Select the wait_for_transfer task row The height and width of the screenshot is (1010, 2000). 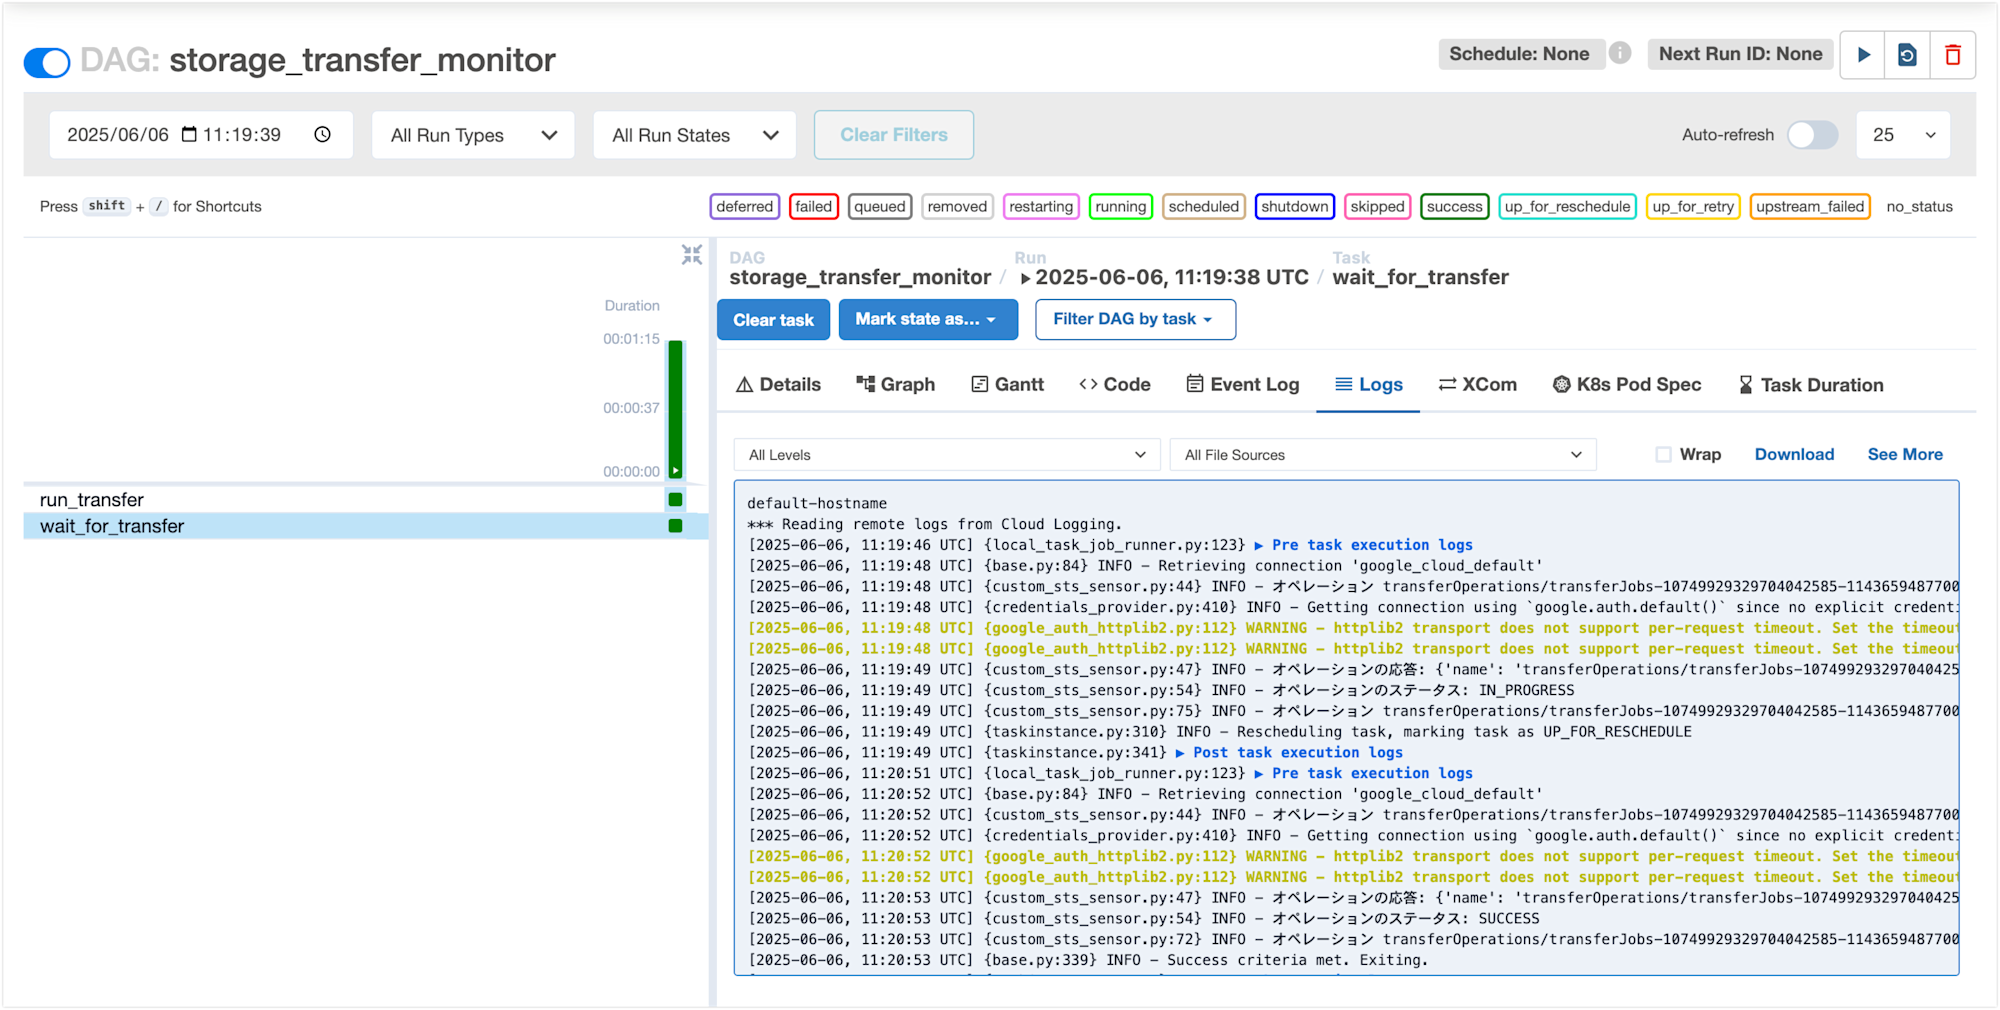366,526
